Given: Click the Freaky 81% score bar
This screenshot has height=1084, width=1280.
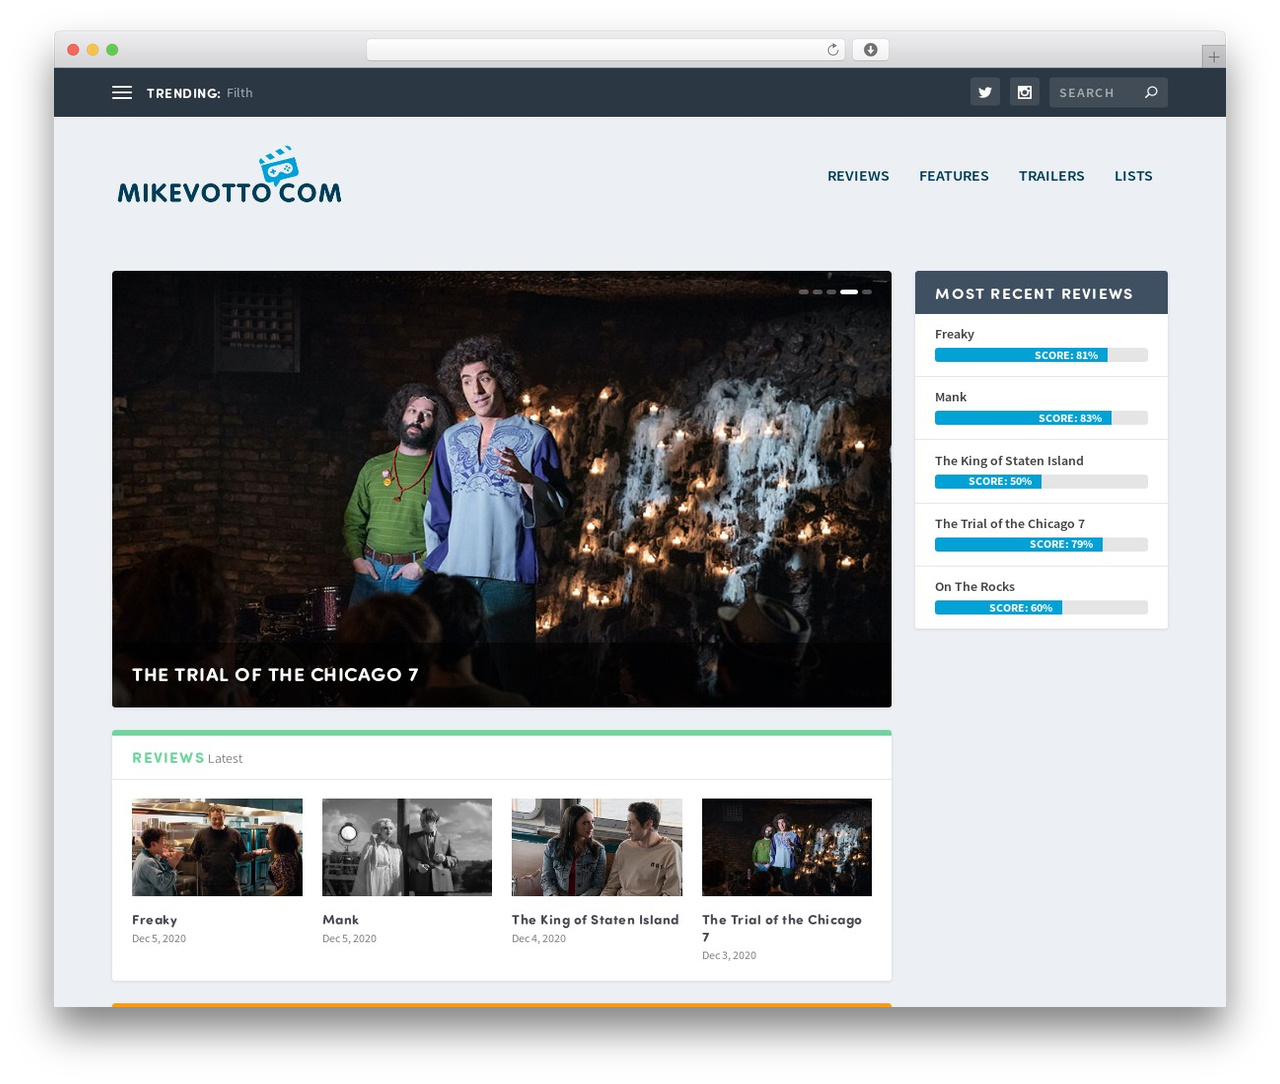Looking at the screenshot, I should tap(1041, 355).
